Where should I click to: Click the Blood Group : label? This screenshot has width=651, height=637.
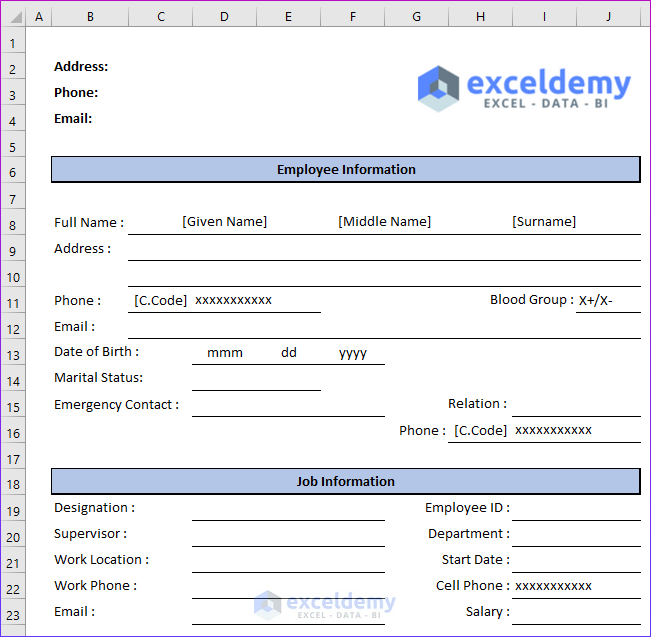coord(532,299)
